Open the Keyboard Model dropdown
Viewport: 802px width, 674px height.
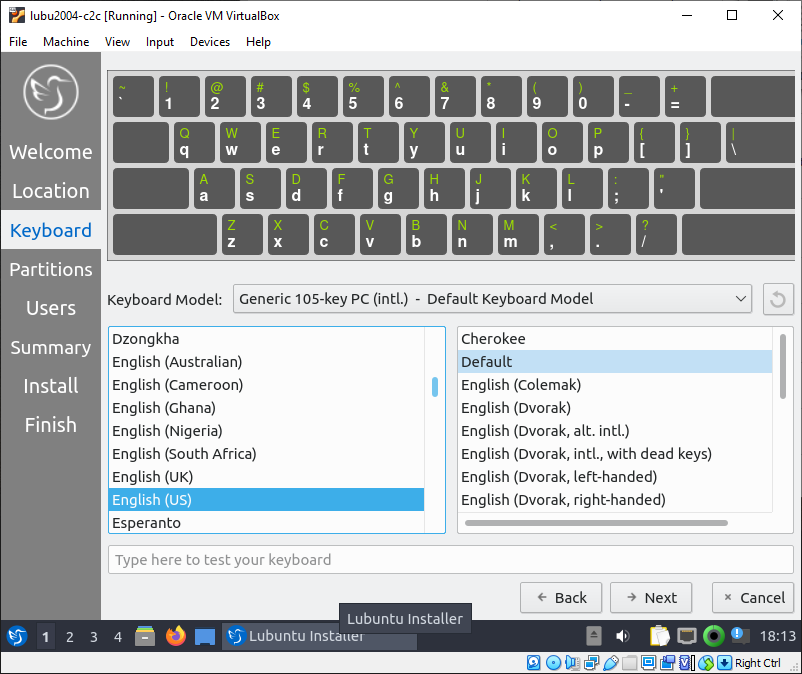pos(492,298)
